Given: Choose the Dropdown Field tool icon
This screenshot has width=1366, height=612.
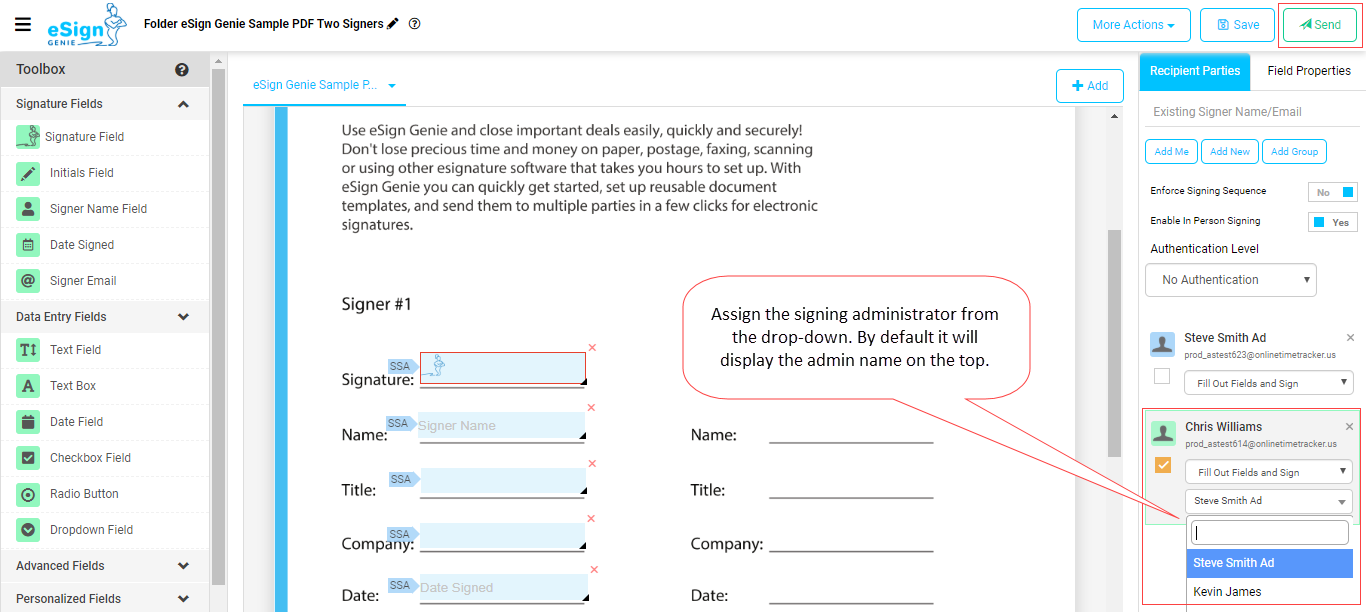Looking at the screenshot, I should click(x=28, y=530).
